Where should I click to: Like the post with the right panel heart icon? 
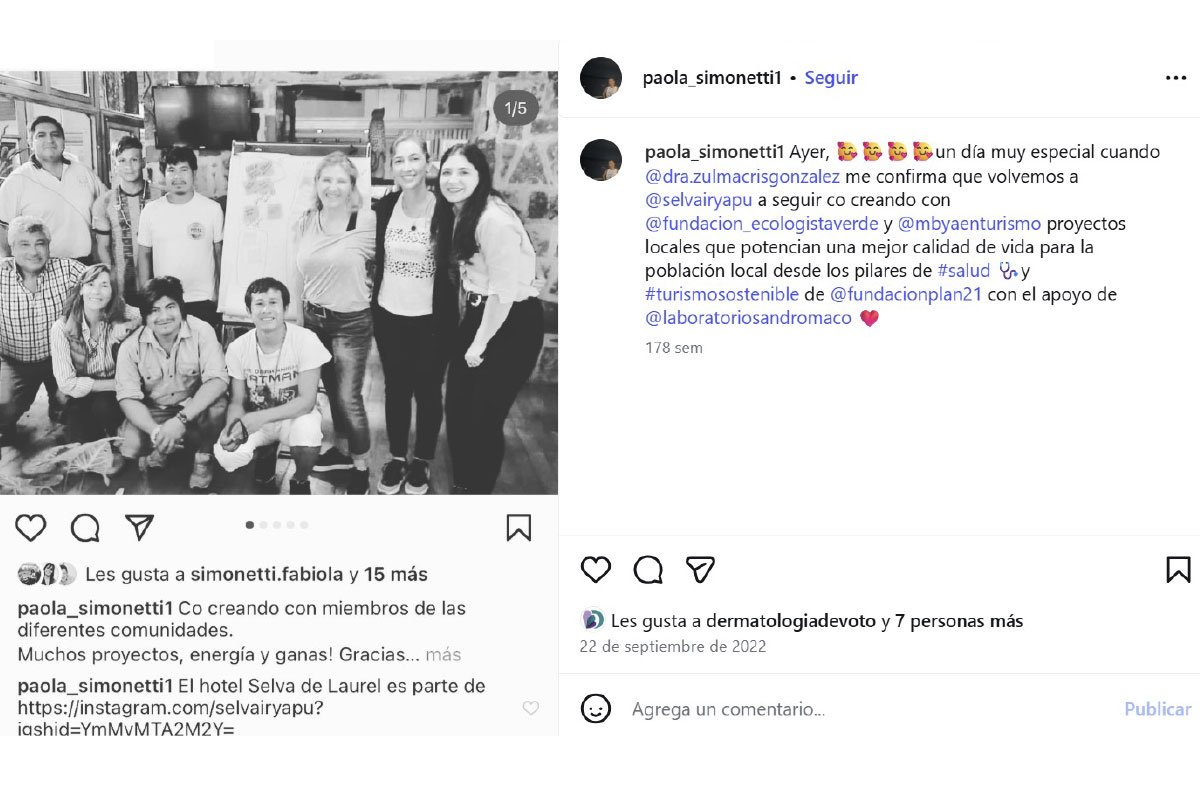click(x=596, y=570)
